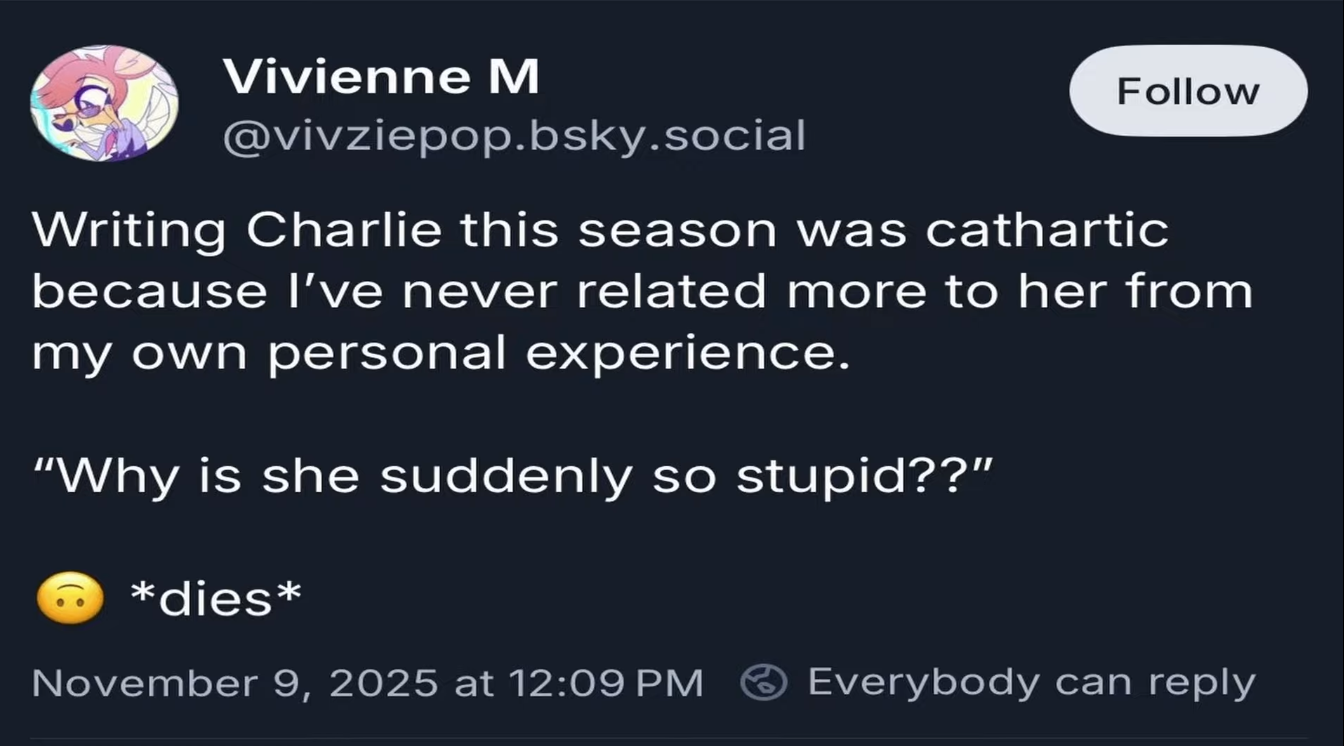1344x746 pixels.
Task: Click the upside-down face emoji
Action: [x=69, y=599]
